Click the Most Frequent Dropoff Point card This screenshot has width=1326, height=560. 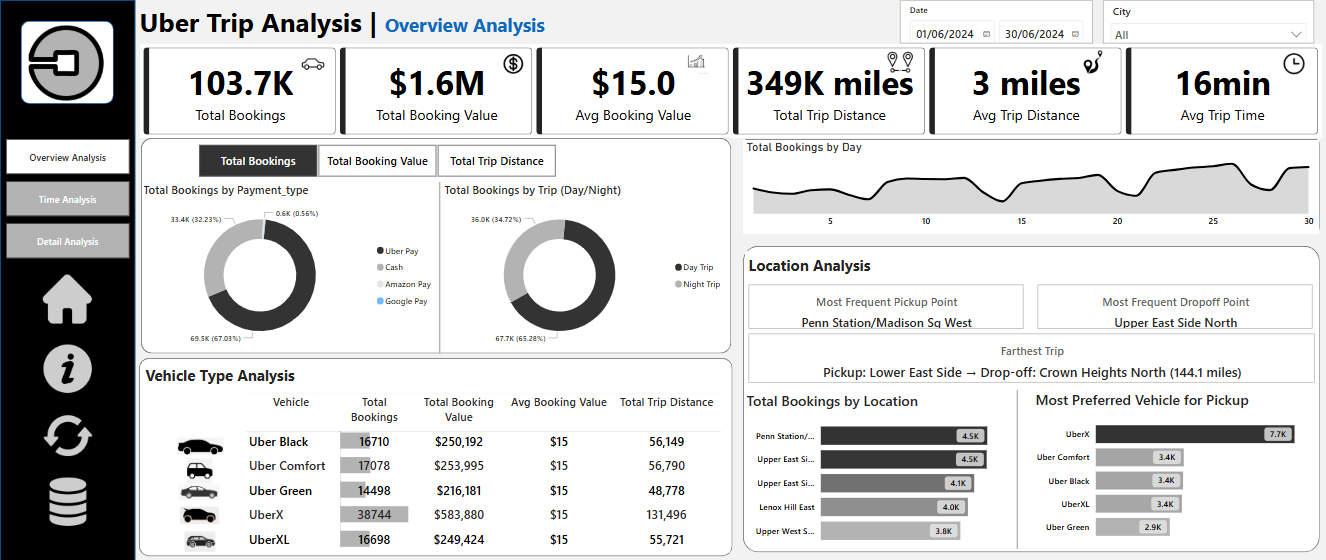1175,307
